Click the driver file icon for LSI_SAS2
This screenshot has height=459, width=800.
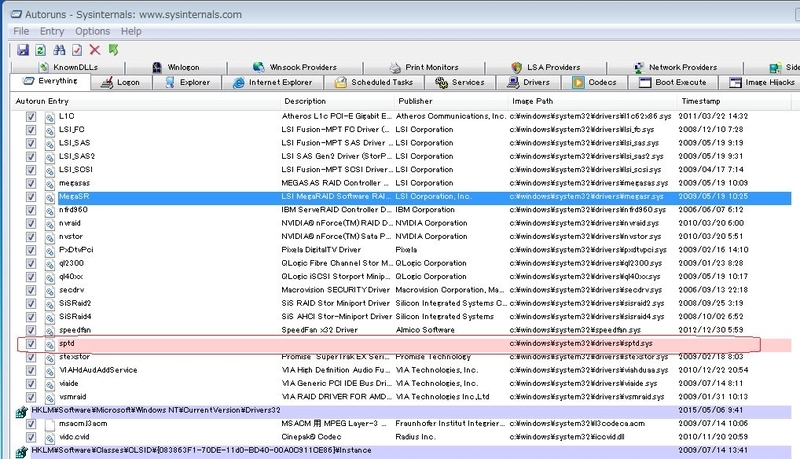click(49, 157)
